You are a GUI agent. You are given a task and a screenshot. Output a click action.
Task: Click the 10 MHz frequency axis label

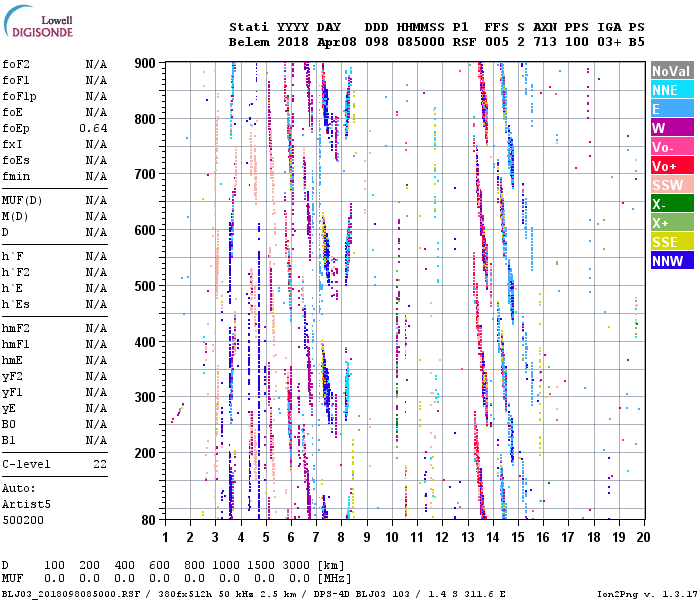coord(392,537)
